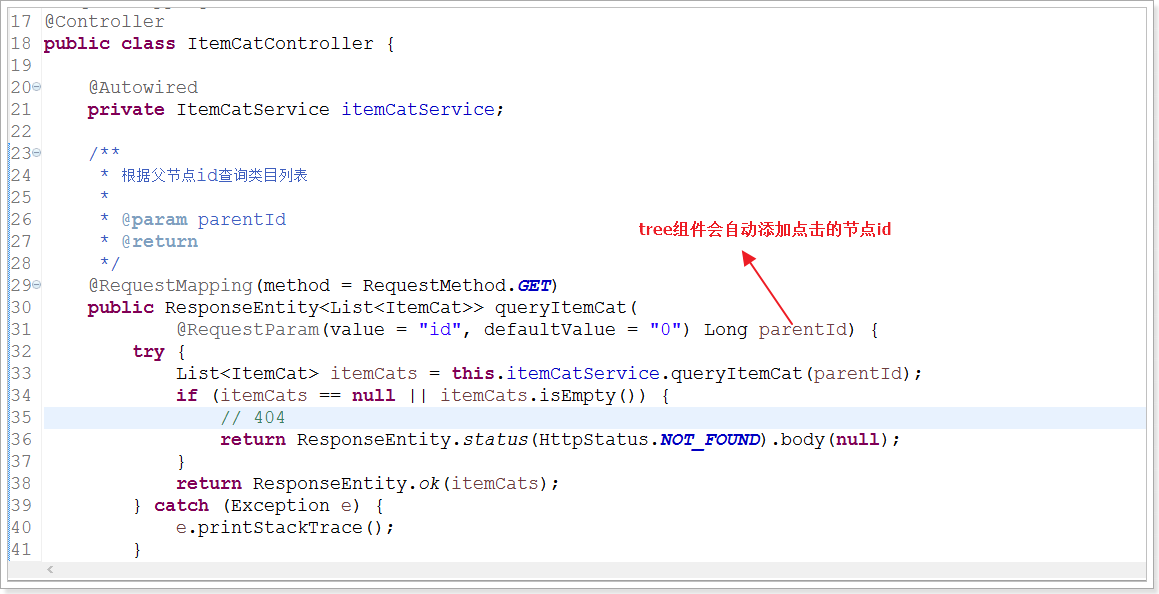Click the @RequestParam annotation

tap(248, 330)
